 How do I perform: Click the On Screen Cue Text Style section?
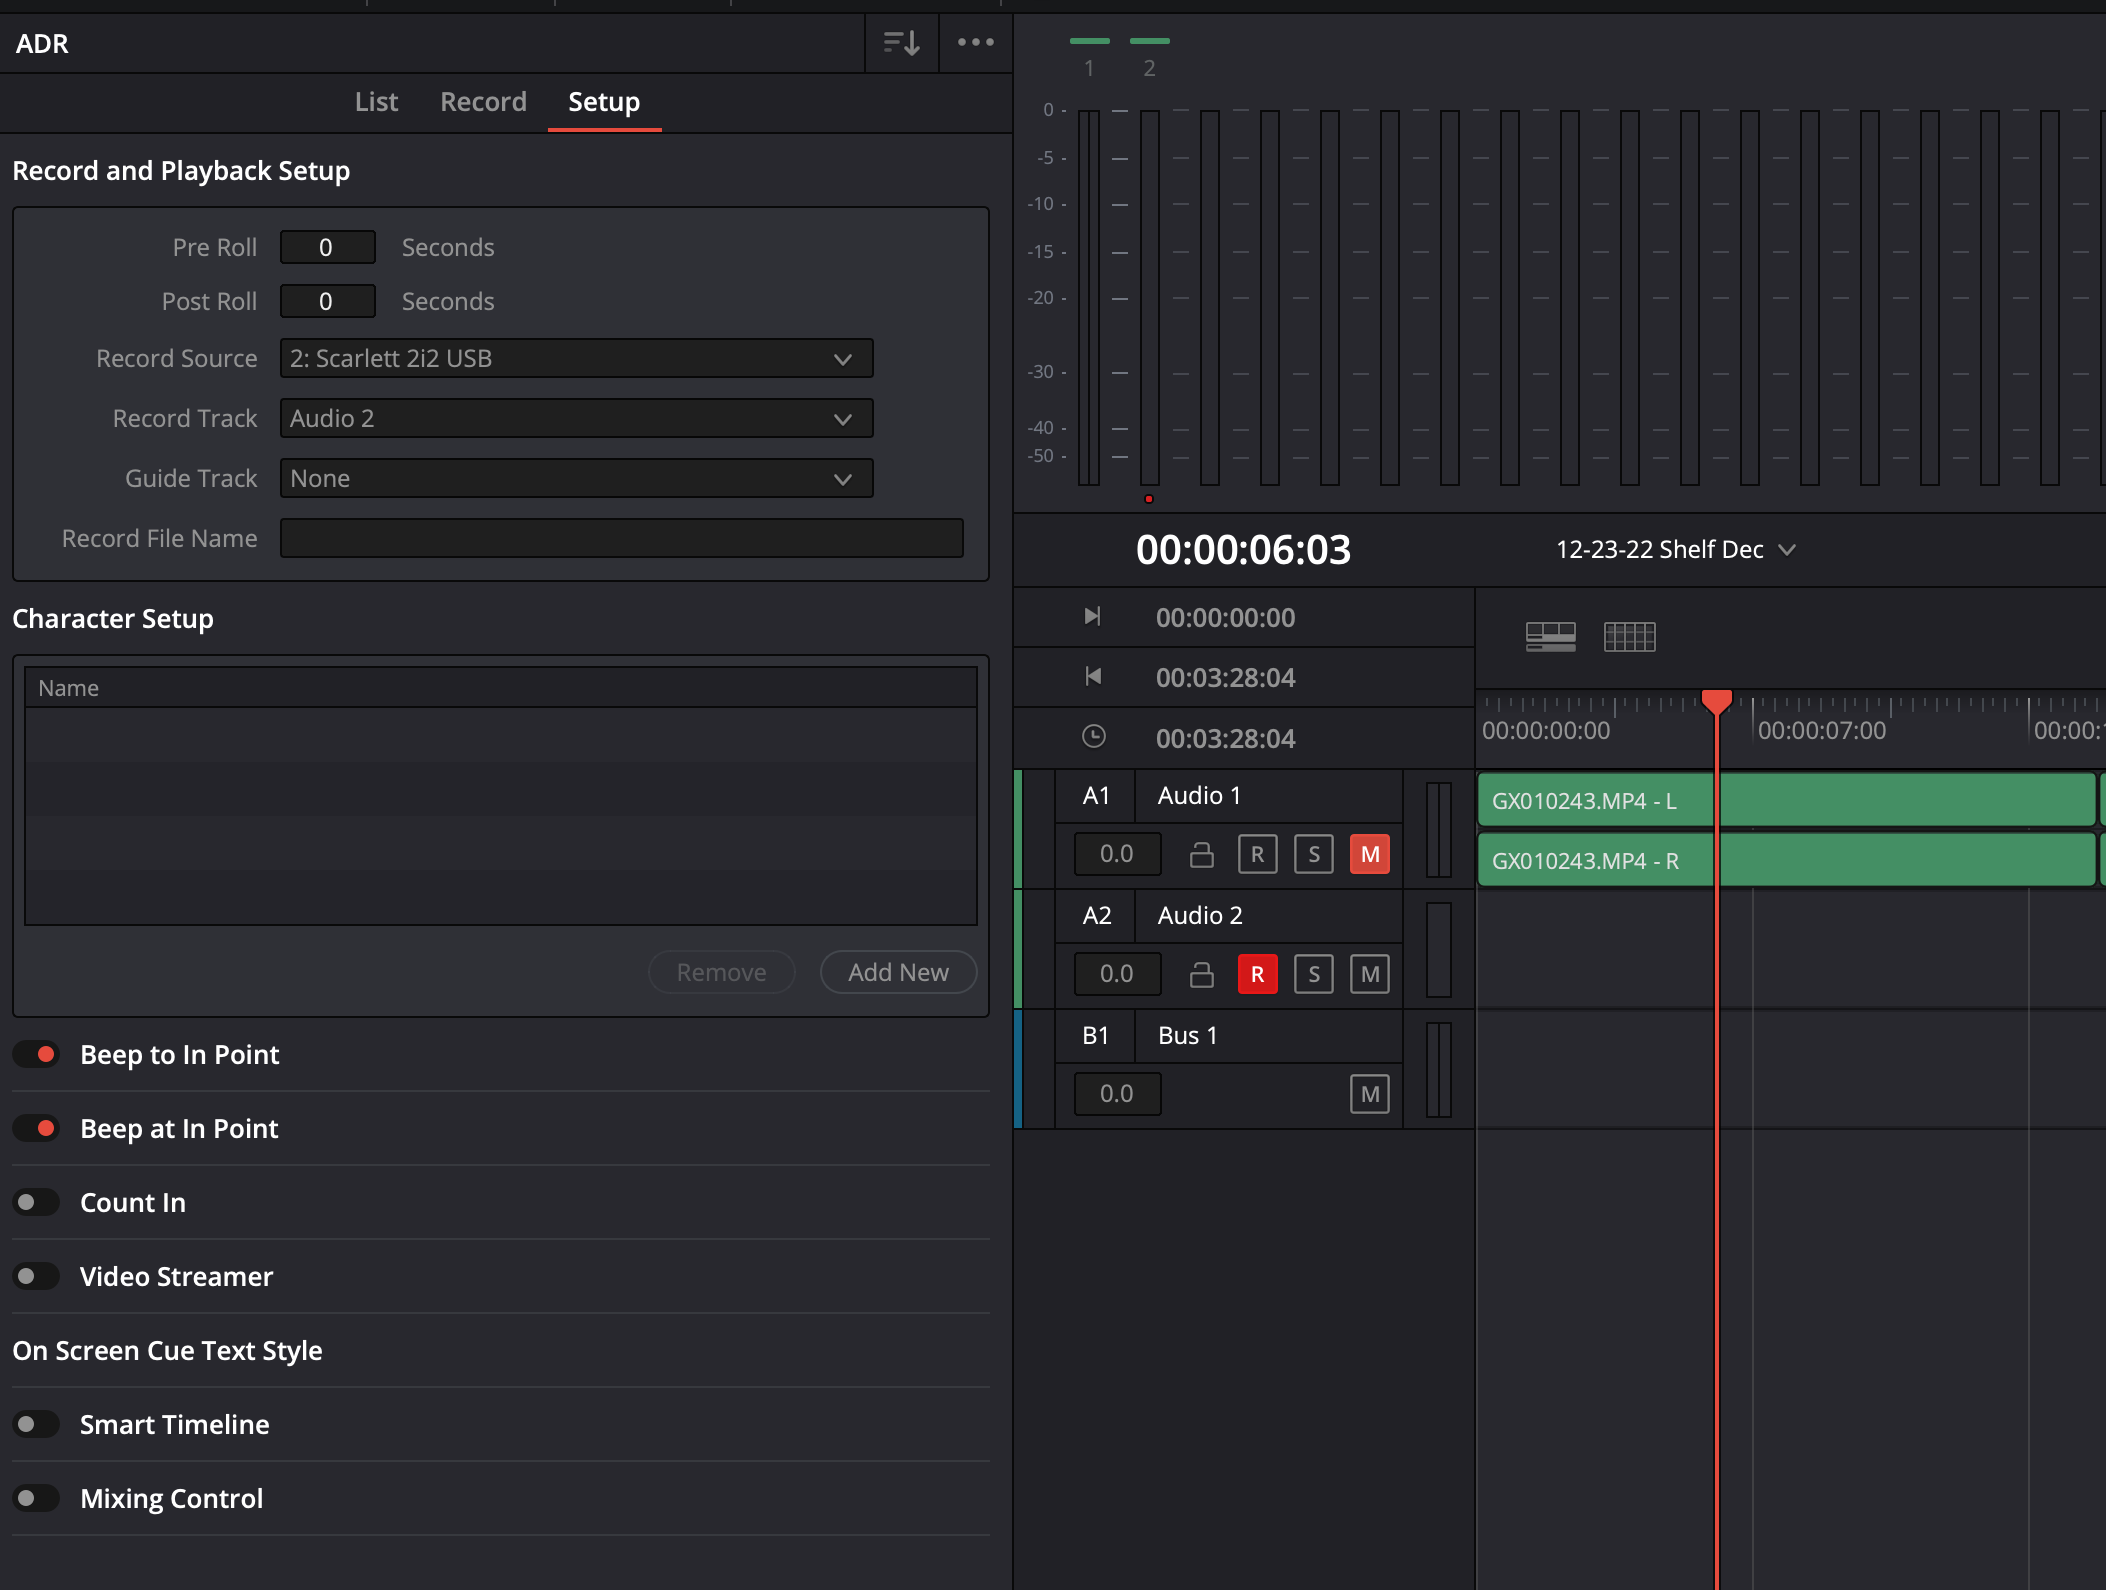pos(167,1350)
